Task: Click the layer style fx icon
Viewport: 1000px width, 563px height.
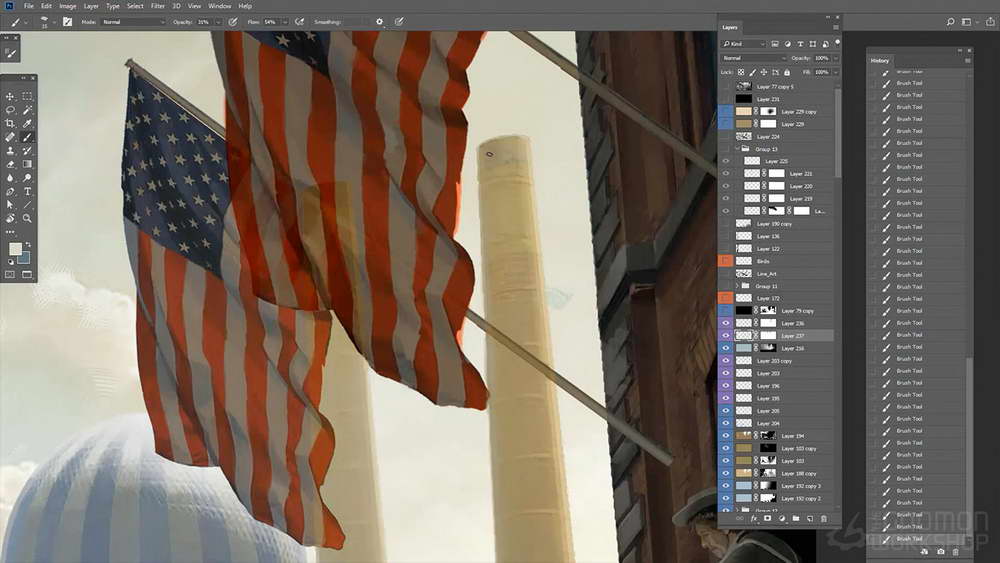Action: point(754,518)
